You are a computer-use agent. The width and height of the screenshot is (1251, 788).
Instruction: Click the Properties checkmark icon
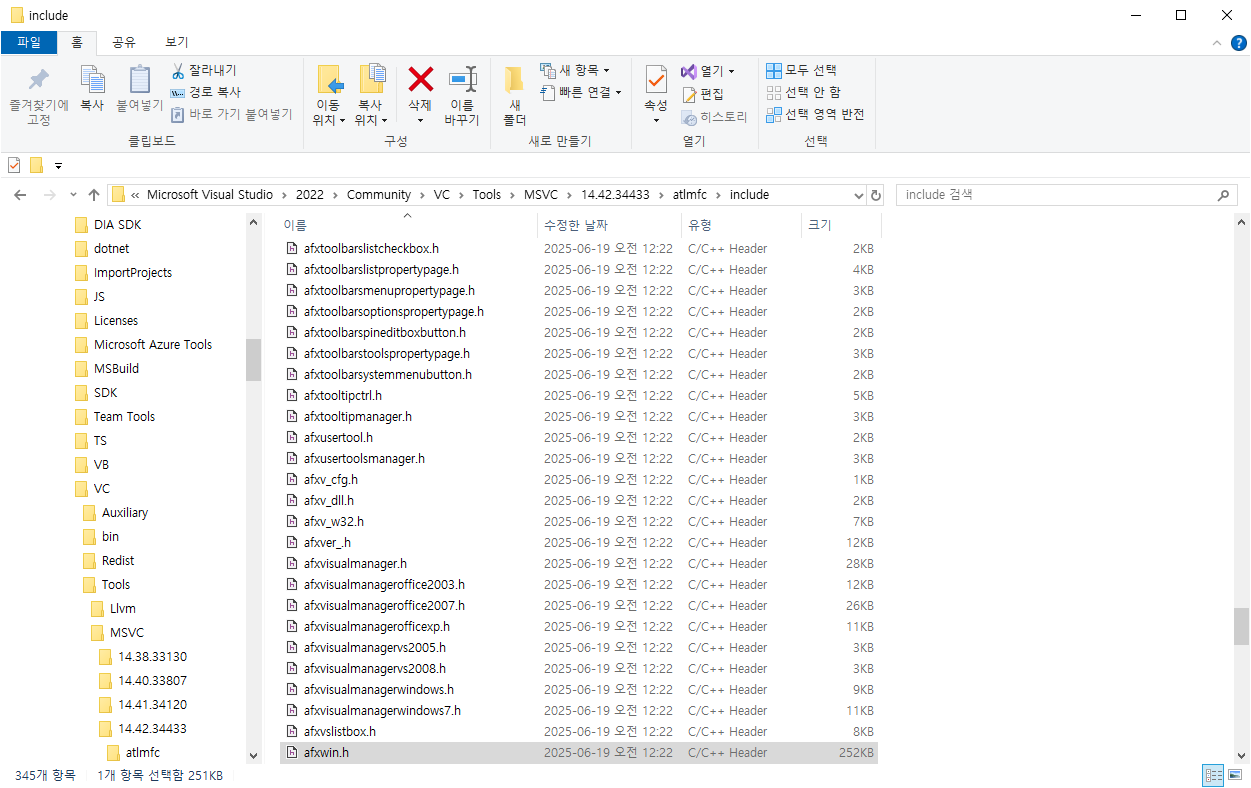pos(656,80)
